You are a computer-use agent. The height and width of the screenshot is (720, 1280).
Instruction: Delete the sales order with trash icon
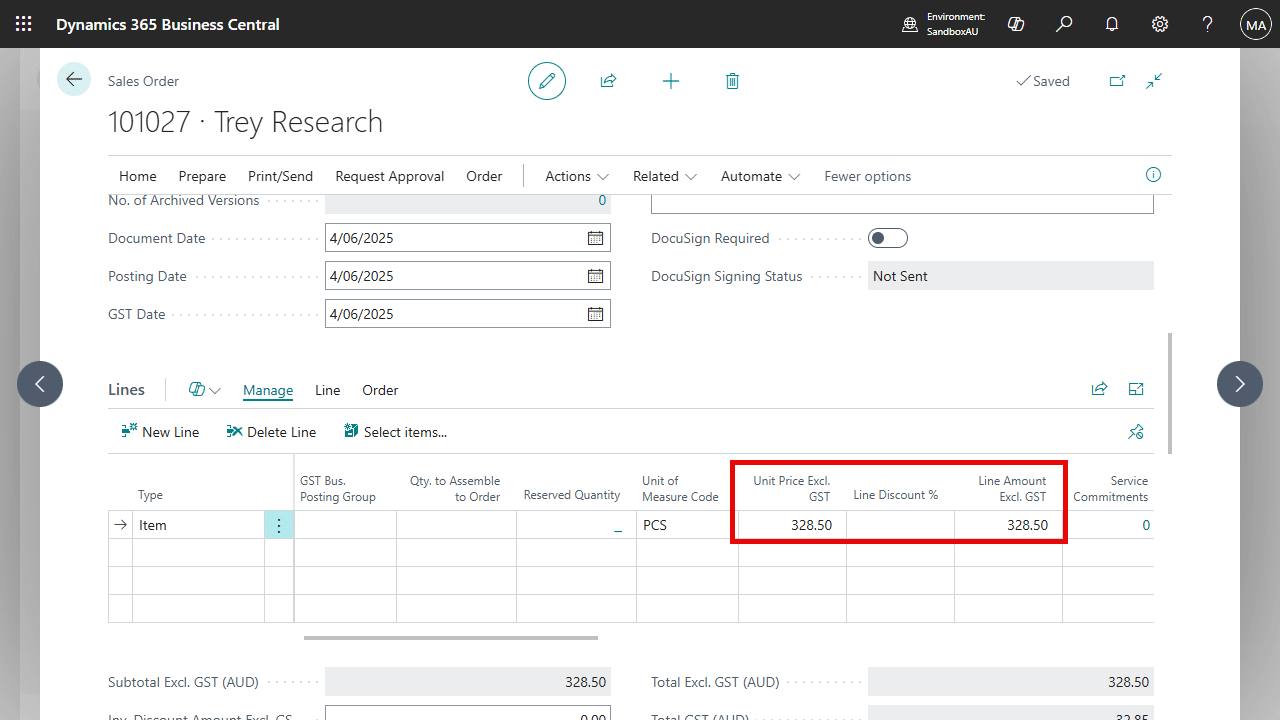(732, 81)
